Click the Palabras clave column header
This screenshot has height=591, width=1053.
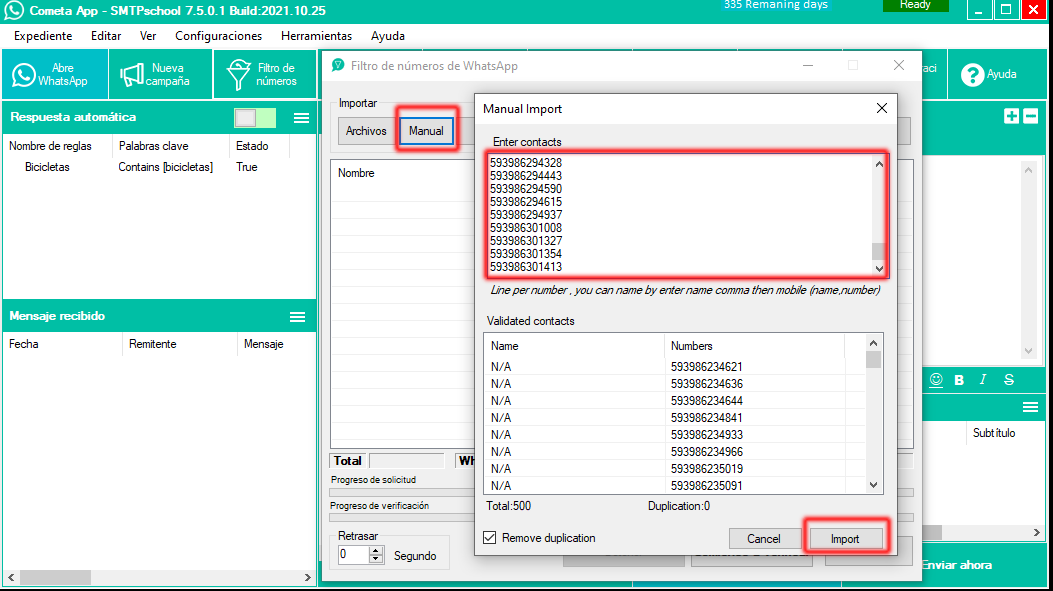coord(171,146)
